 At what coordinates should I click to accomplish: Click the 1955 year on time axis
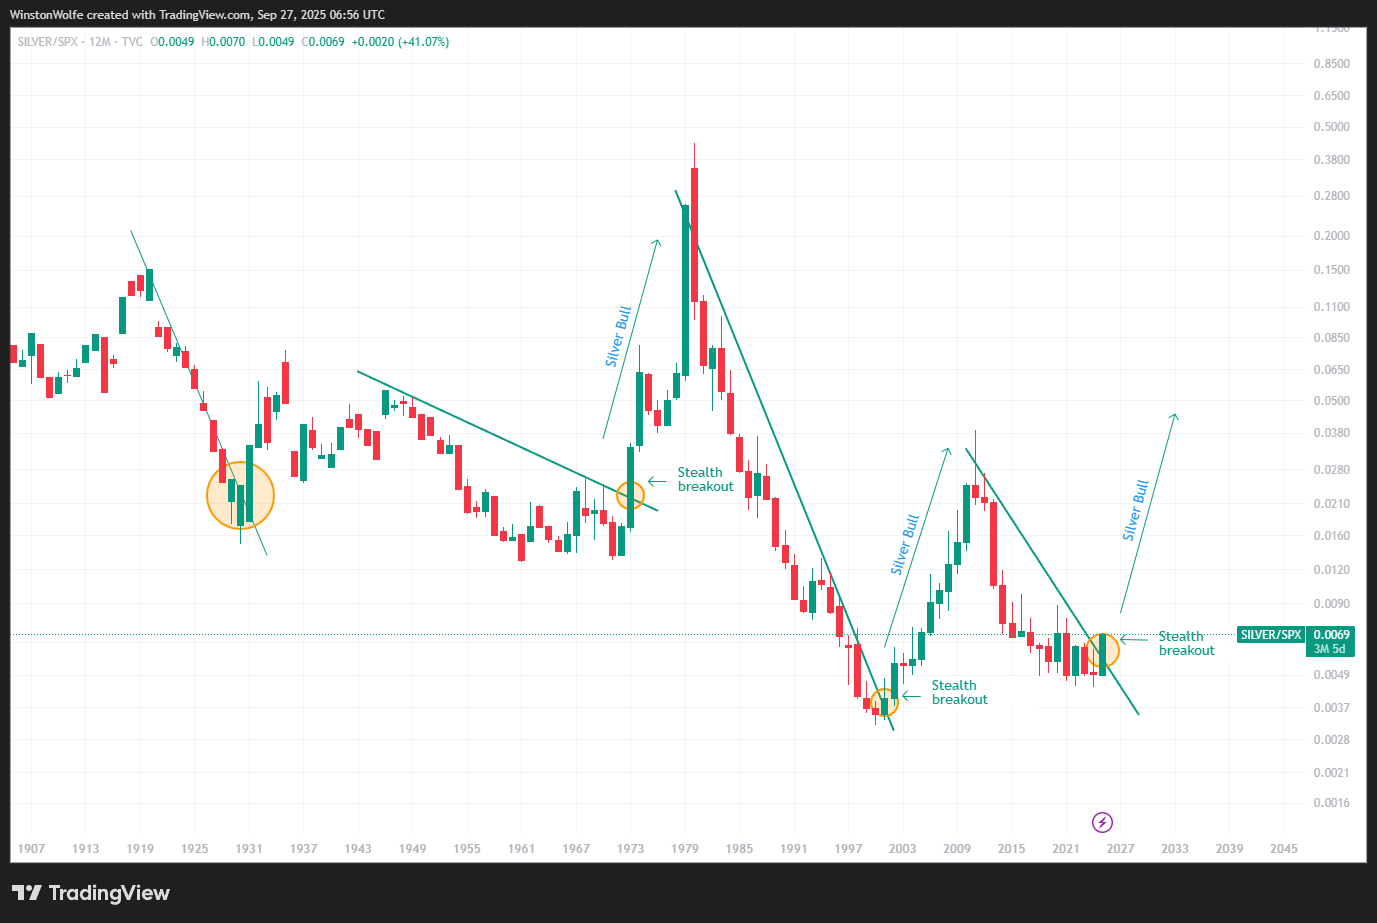467,849
